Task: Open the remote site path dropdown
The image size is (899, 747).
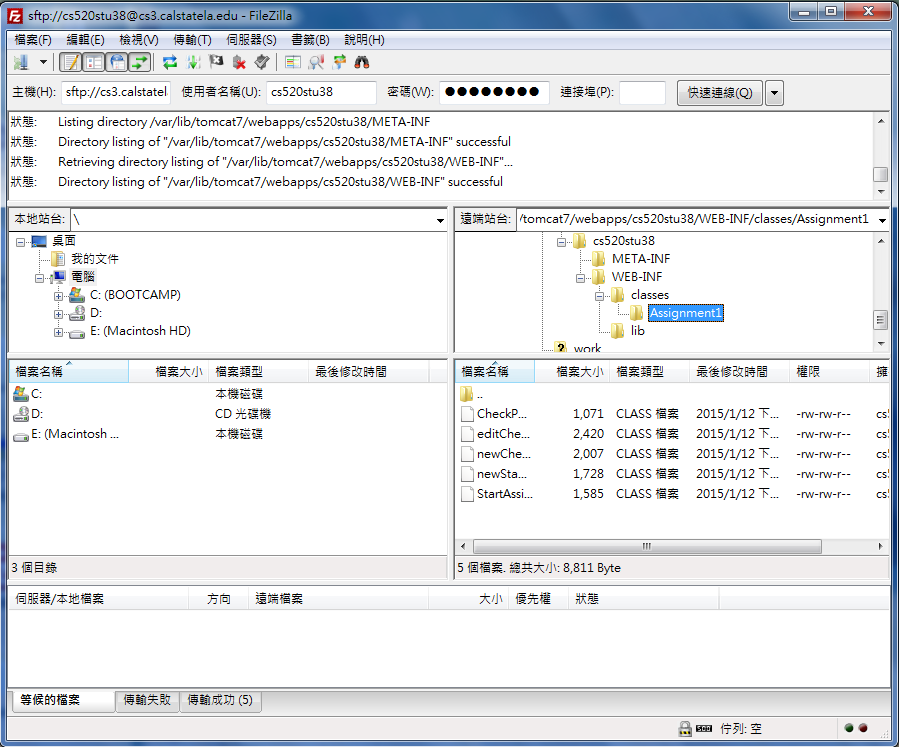Action: pos(882,219)
